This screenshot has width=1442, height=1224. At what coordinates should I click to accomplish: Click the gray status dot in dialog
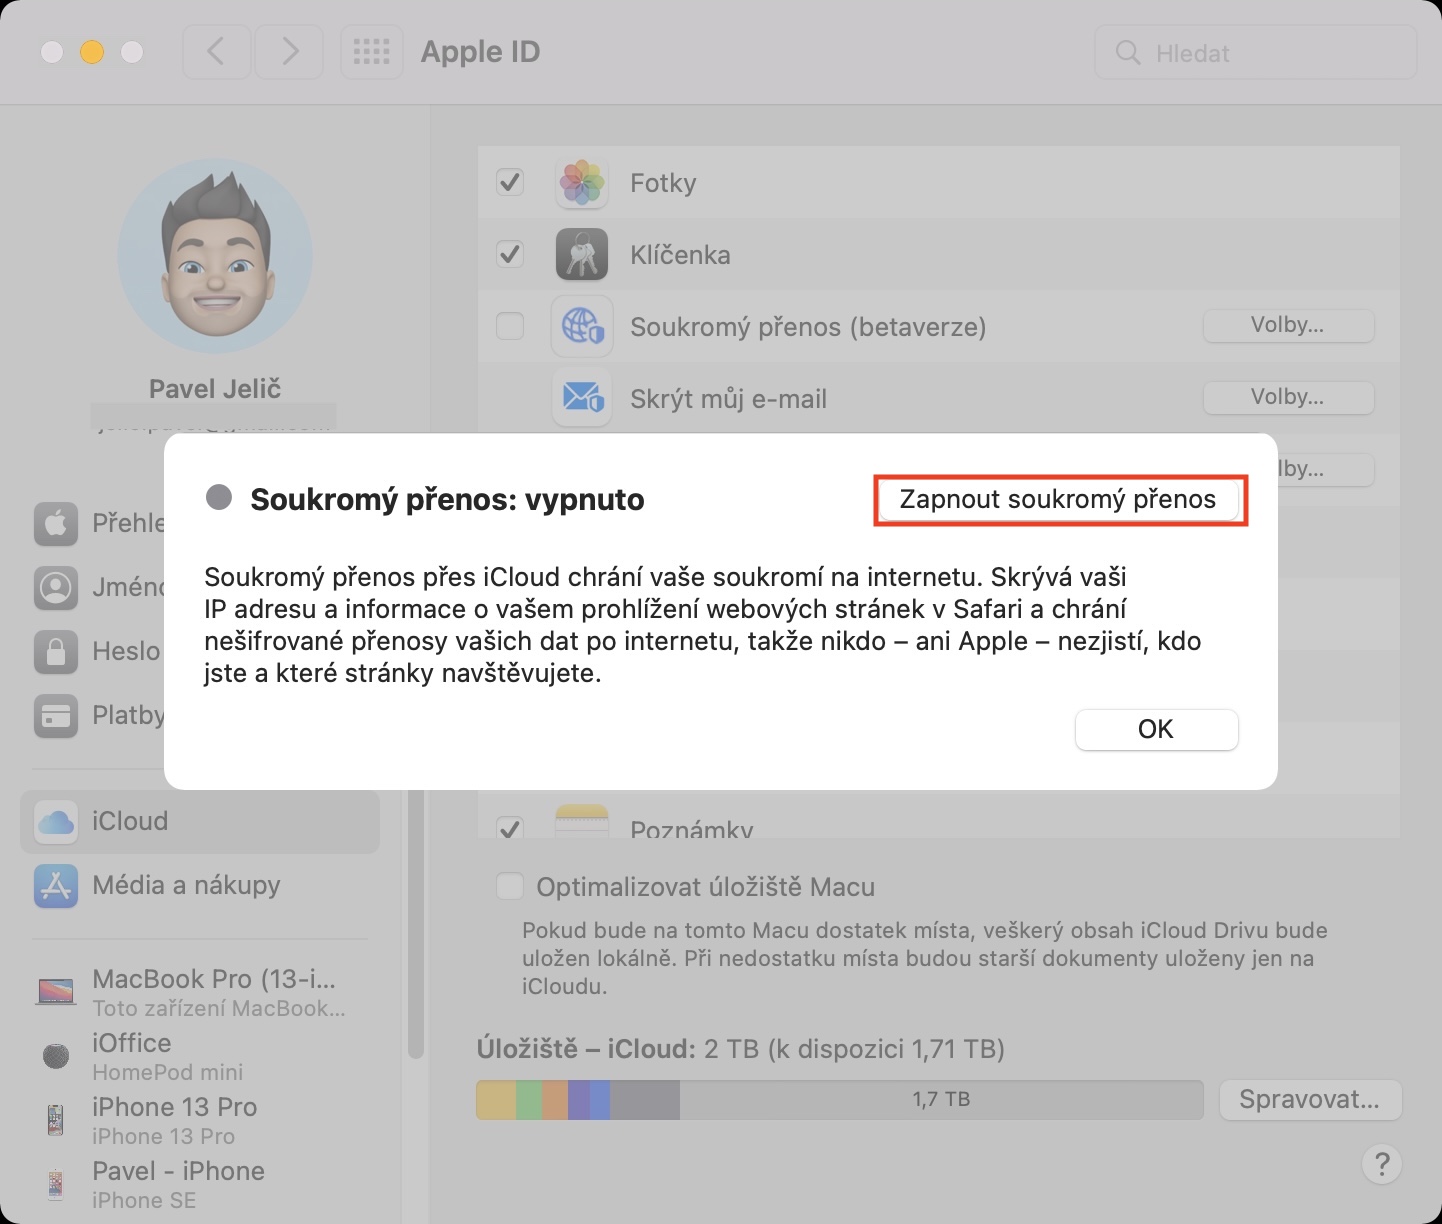pyautogui.click(x=219, y=497)
